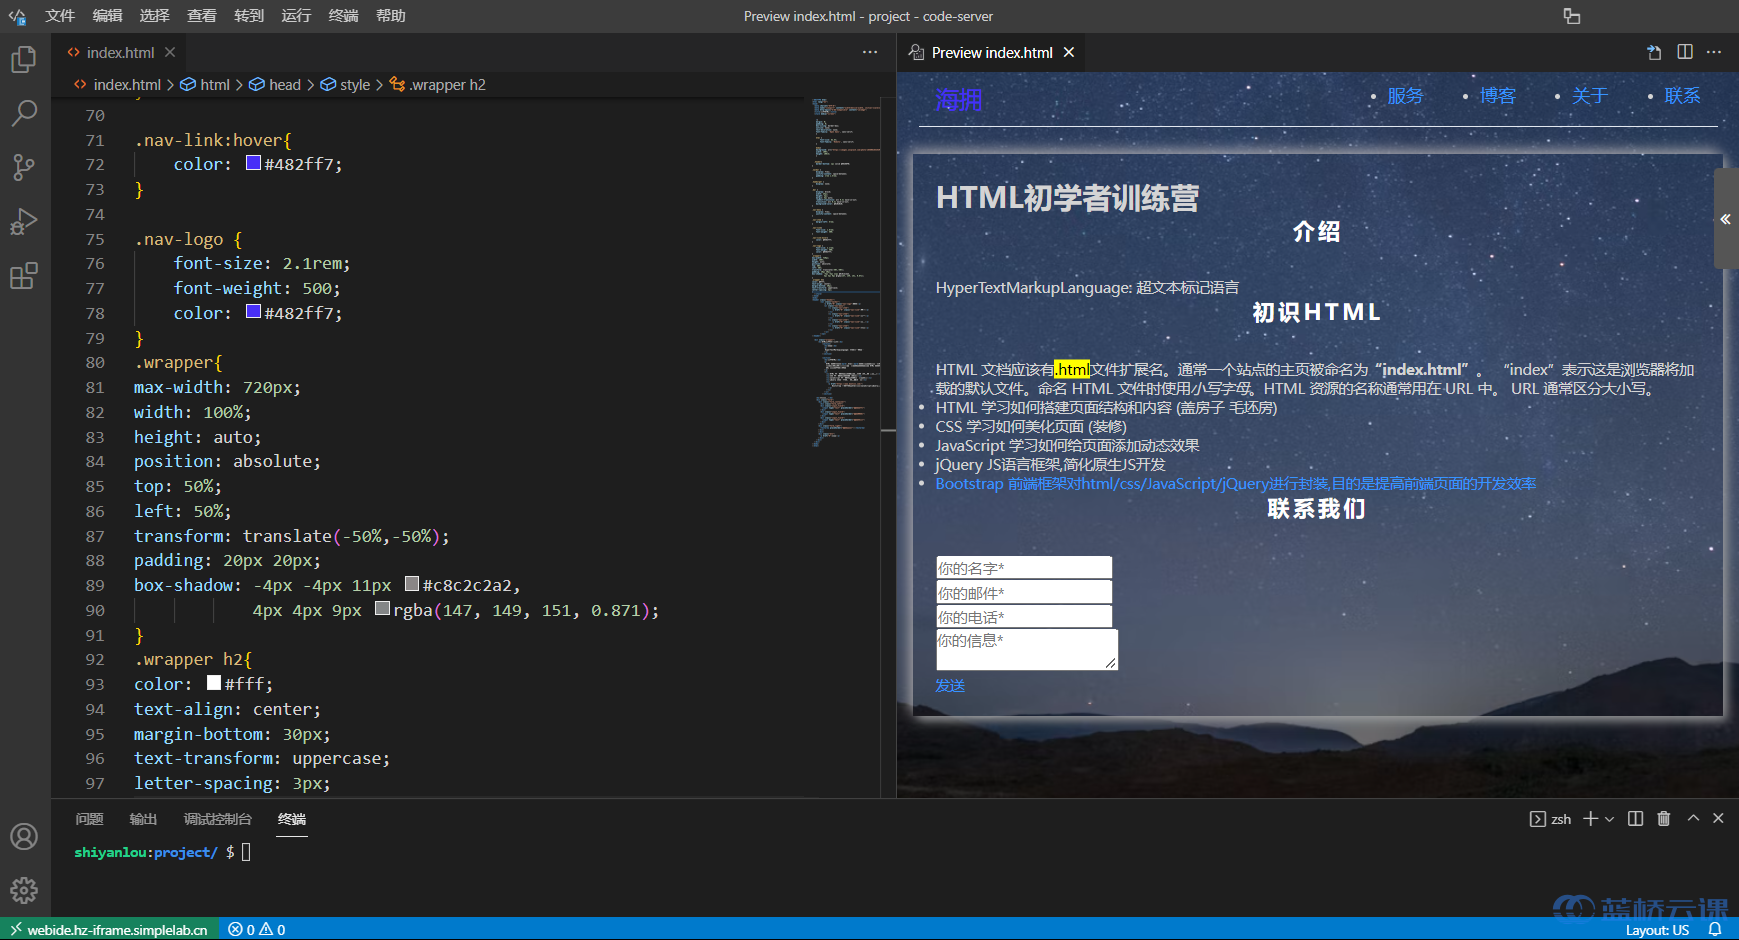Screen dimensions: 1739x940
Task: Open the Source Control view
Action: point(24,167)
